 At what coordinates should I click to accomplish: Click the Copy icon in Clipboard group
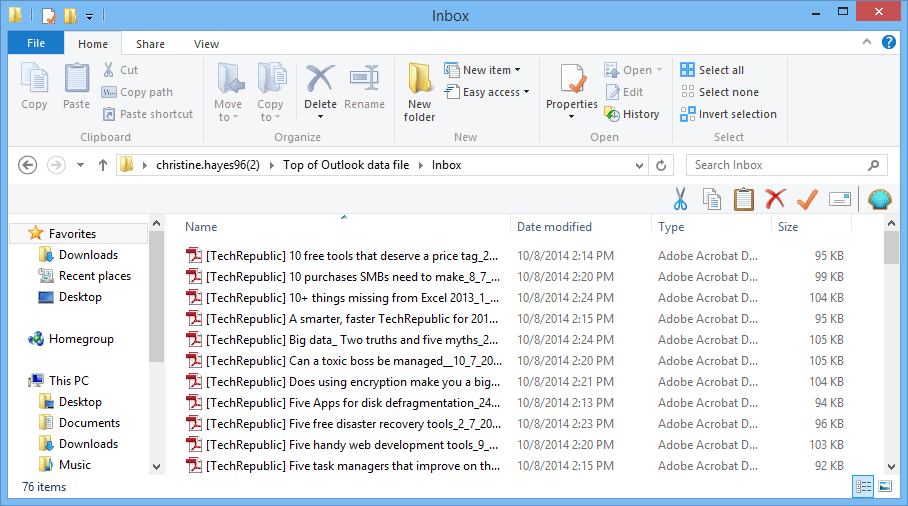coord(34,79)
